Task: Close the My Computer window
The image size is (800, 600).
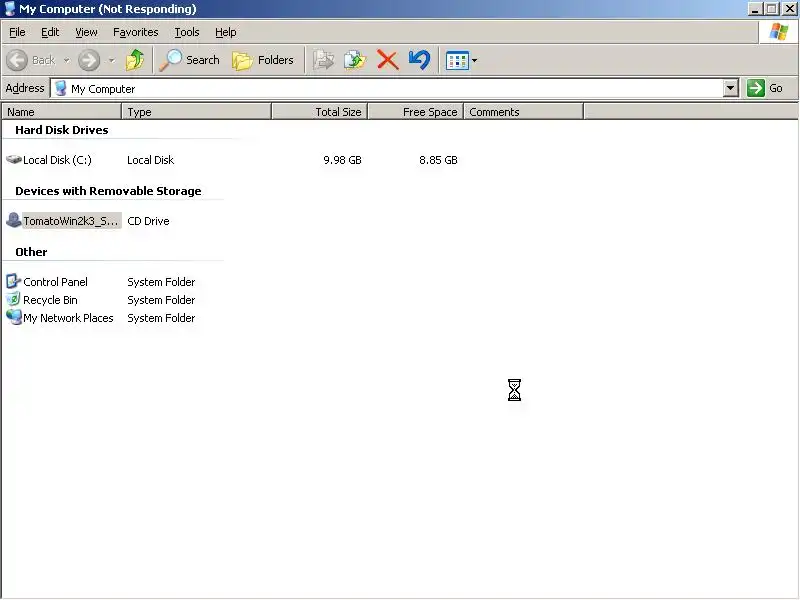Action: click(x=789, y=9)
